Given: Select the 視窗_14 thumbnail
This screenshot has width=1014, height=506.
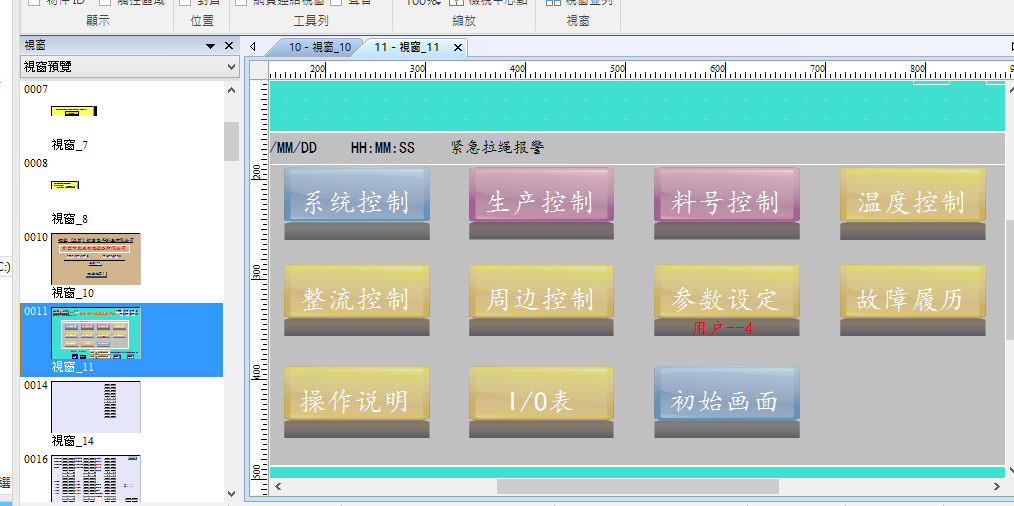Looking at the screenshot, I should (96, 406).
